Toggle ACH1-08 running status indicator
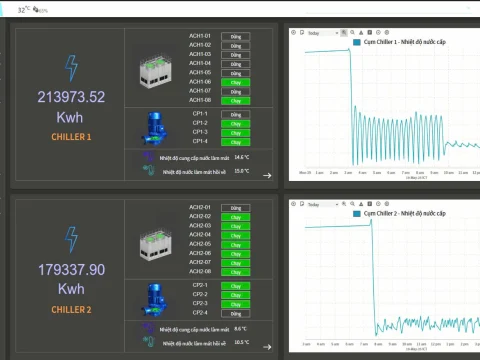This screenshot has width=480, height=360. (236, 101)
